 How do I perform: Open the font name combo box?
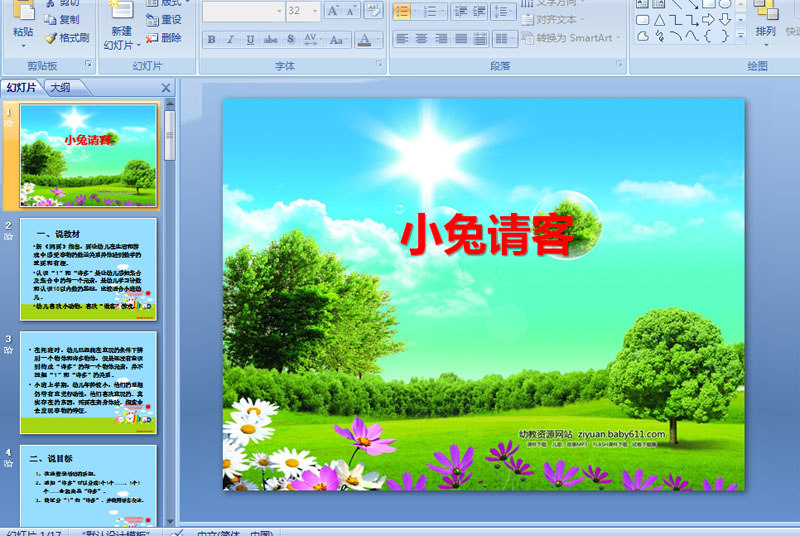pos(243,11)
